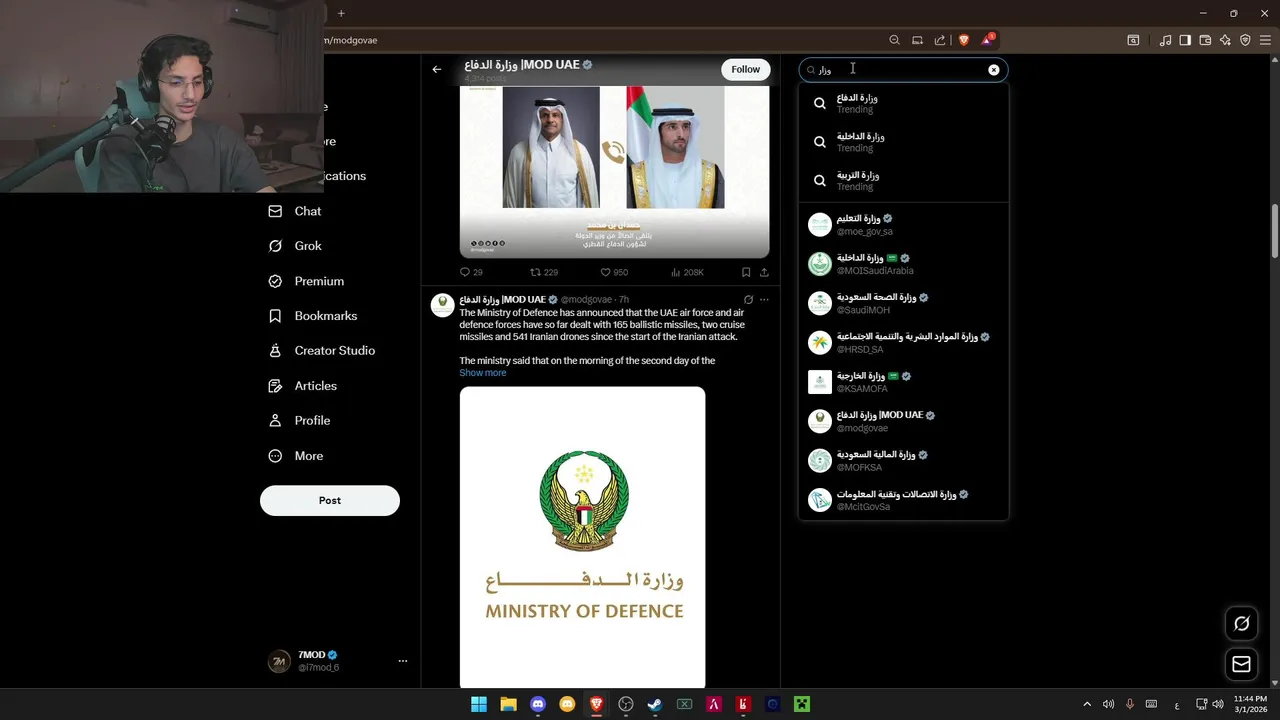Open the Windows Start menu
This screenshot has height=720, width=1280.
coord(479,704)
